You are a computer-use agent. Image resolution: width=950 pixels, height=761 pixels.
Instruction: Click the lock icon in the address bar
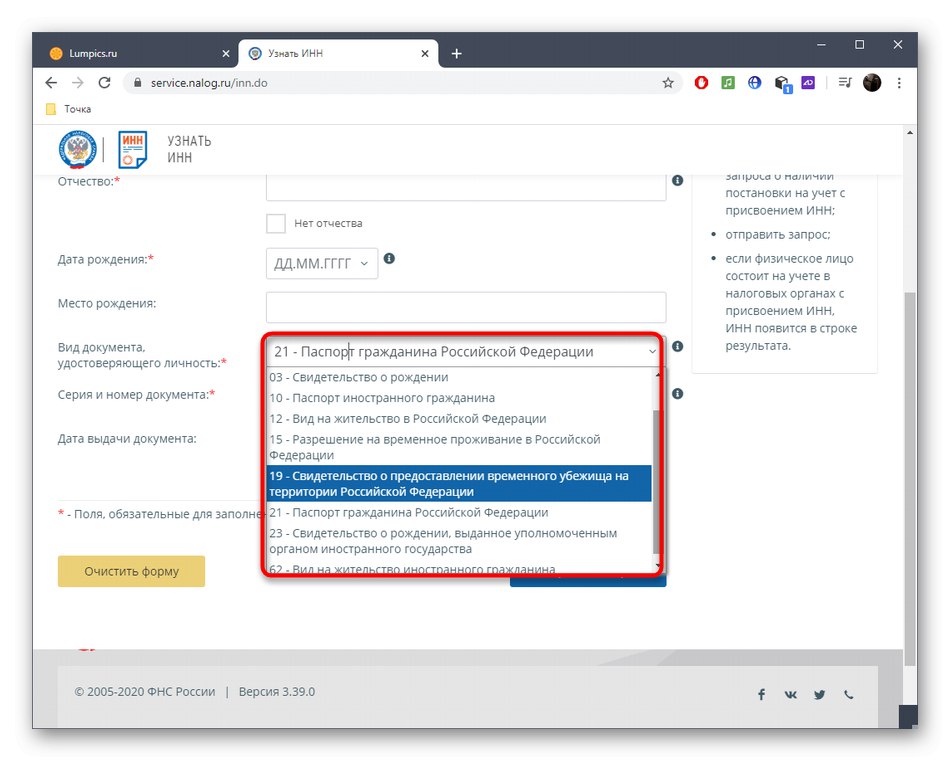(138, 83)
